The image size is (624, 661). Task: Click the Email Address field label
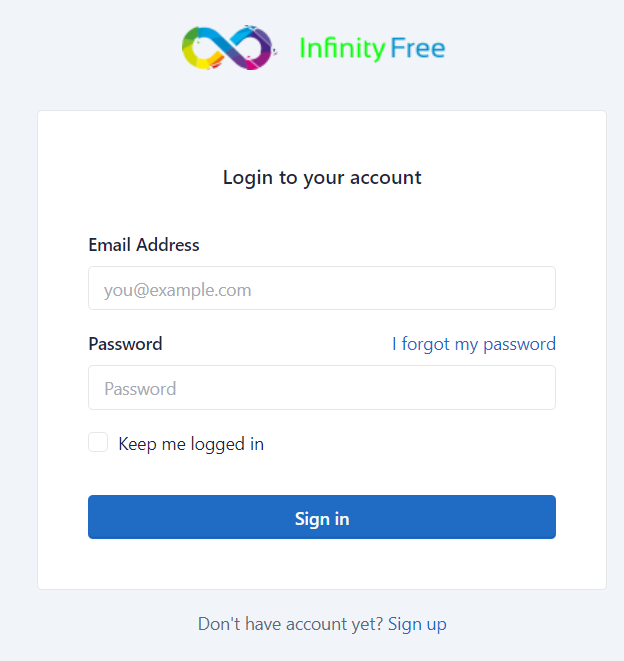[144, 245]
